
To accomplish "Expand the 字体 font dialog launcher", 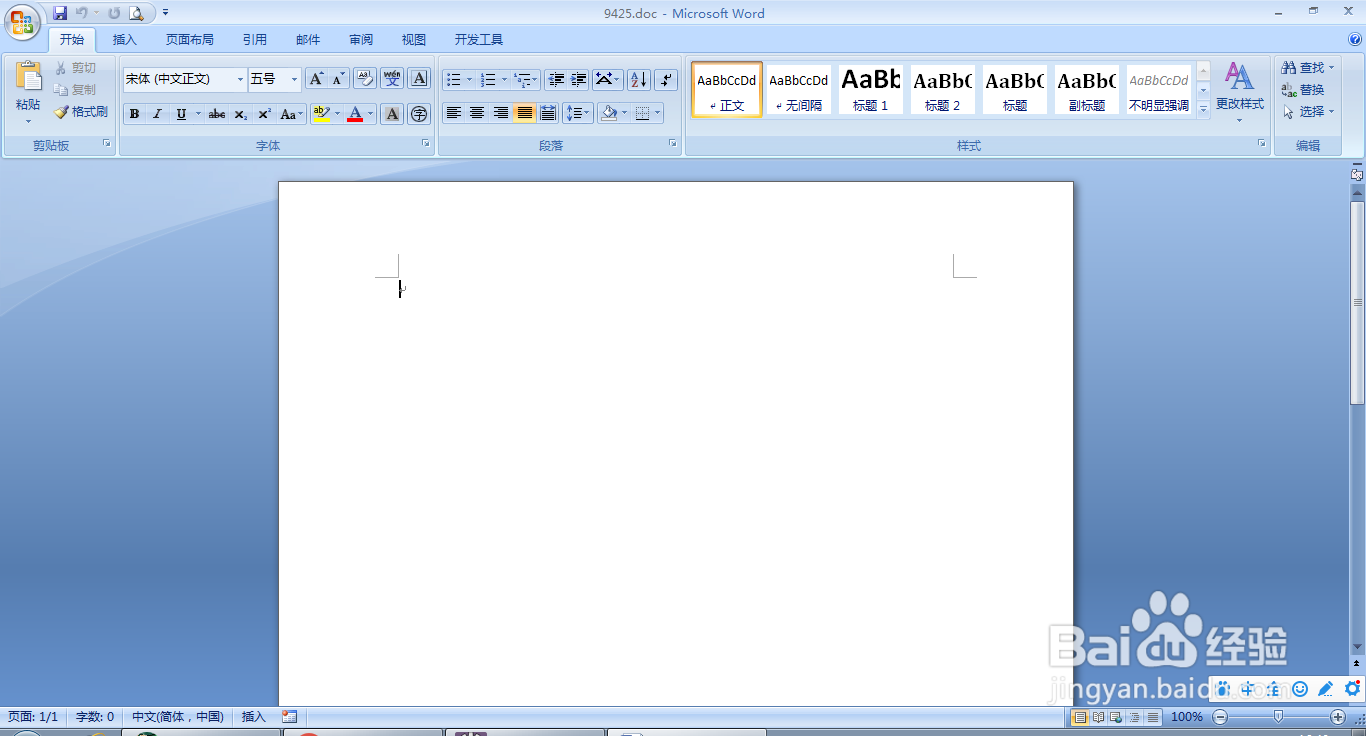I will (x=426, y=144).
